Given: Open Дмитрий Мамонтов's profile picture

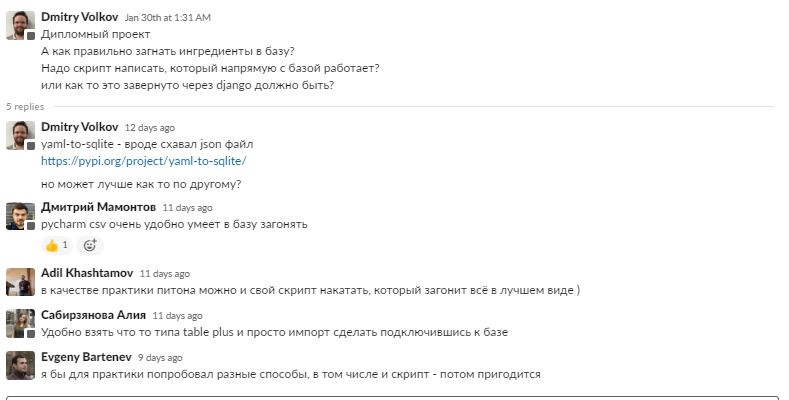Looking at the screenshot, I should click(x=20, y=216).
